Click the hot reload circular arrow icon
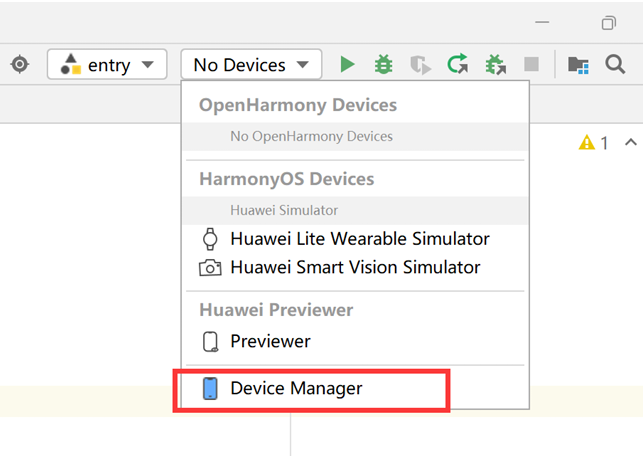Screen dimensions: 644x456 pyautogui.click(x=458, y=64)
